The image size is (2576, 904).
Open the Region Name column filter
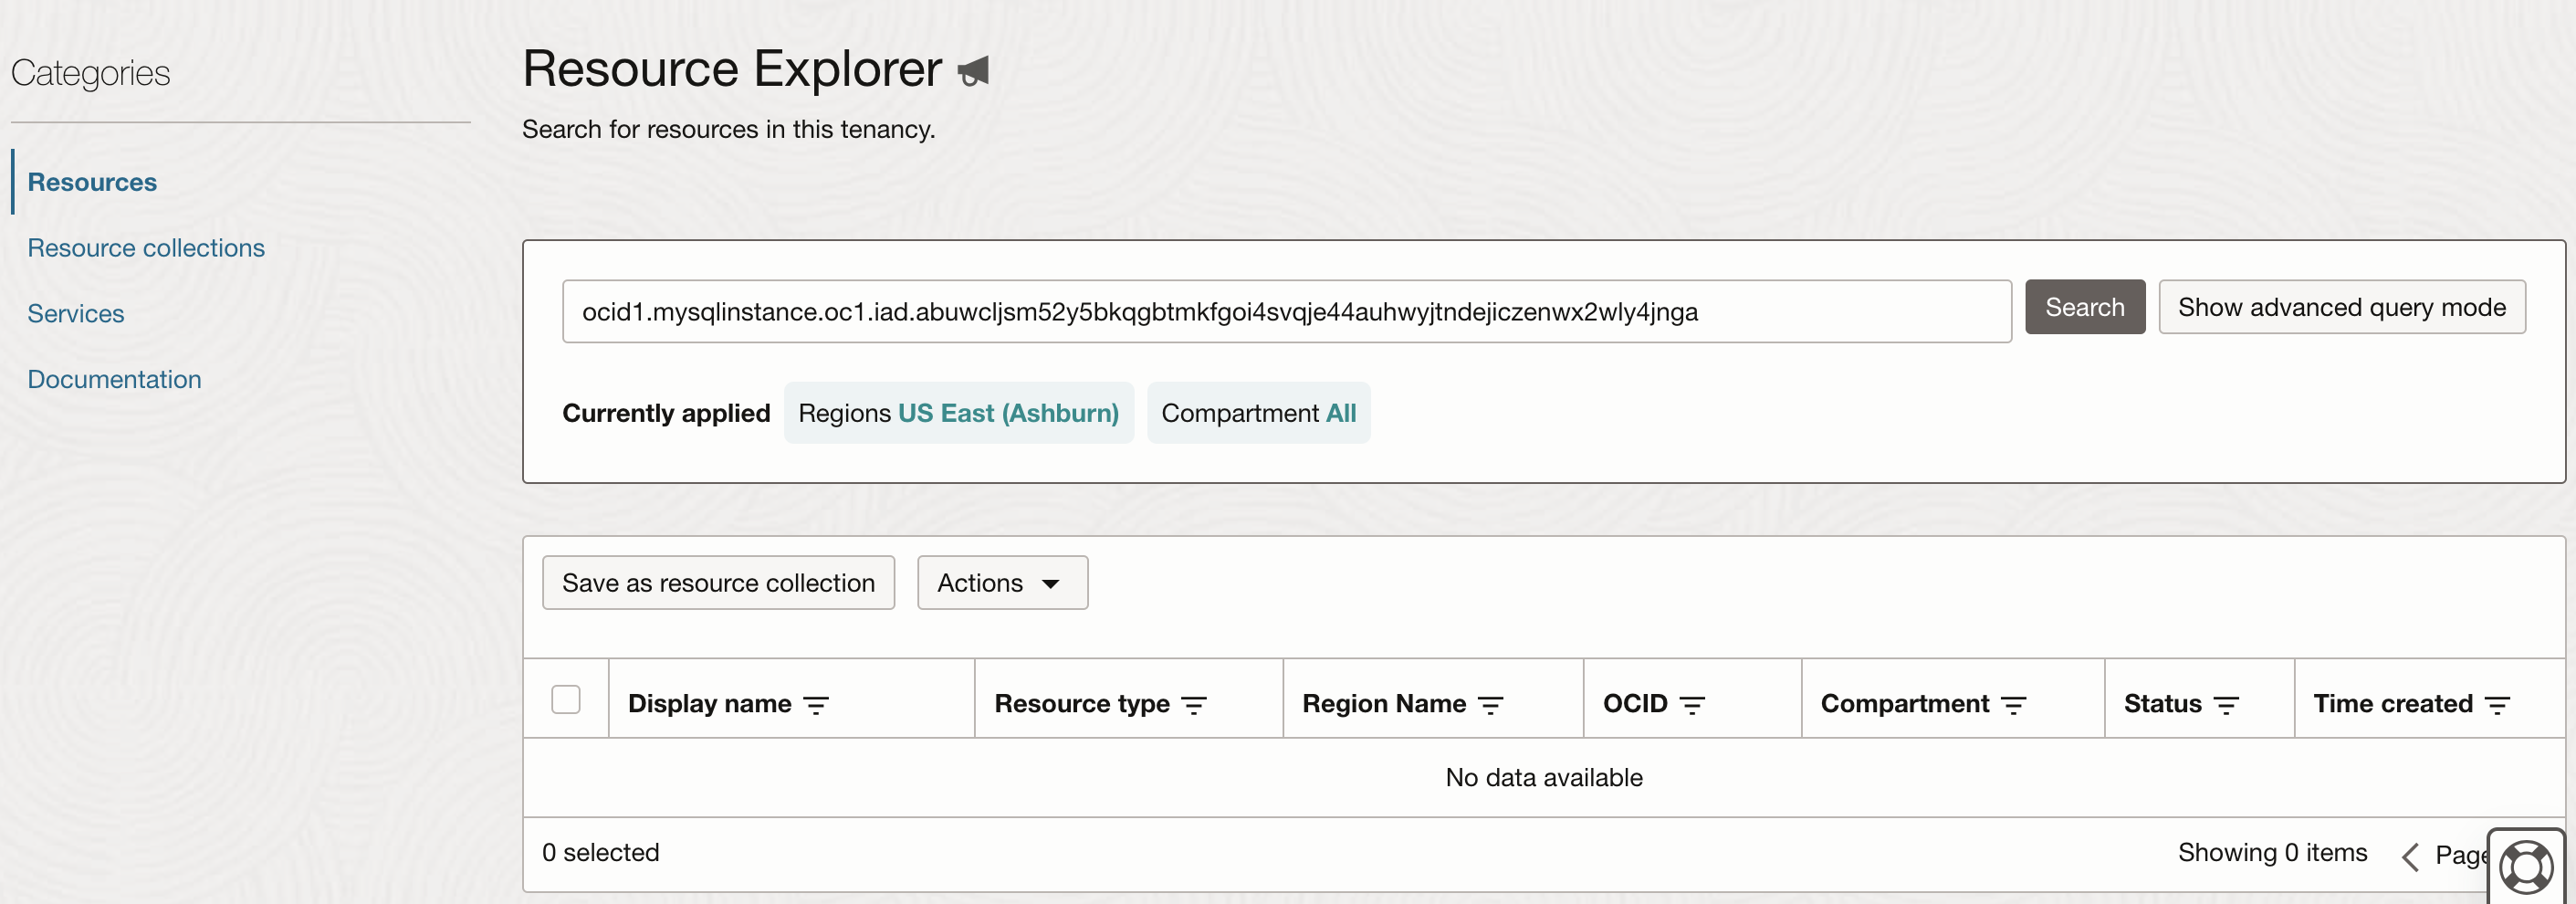click(1491, 703)
